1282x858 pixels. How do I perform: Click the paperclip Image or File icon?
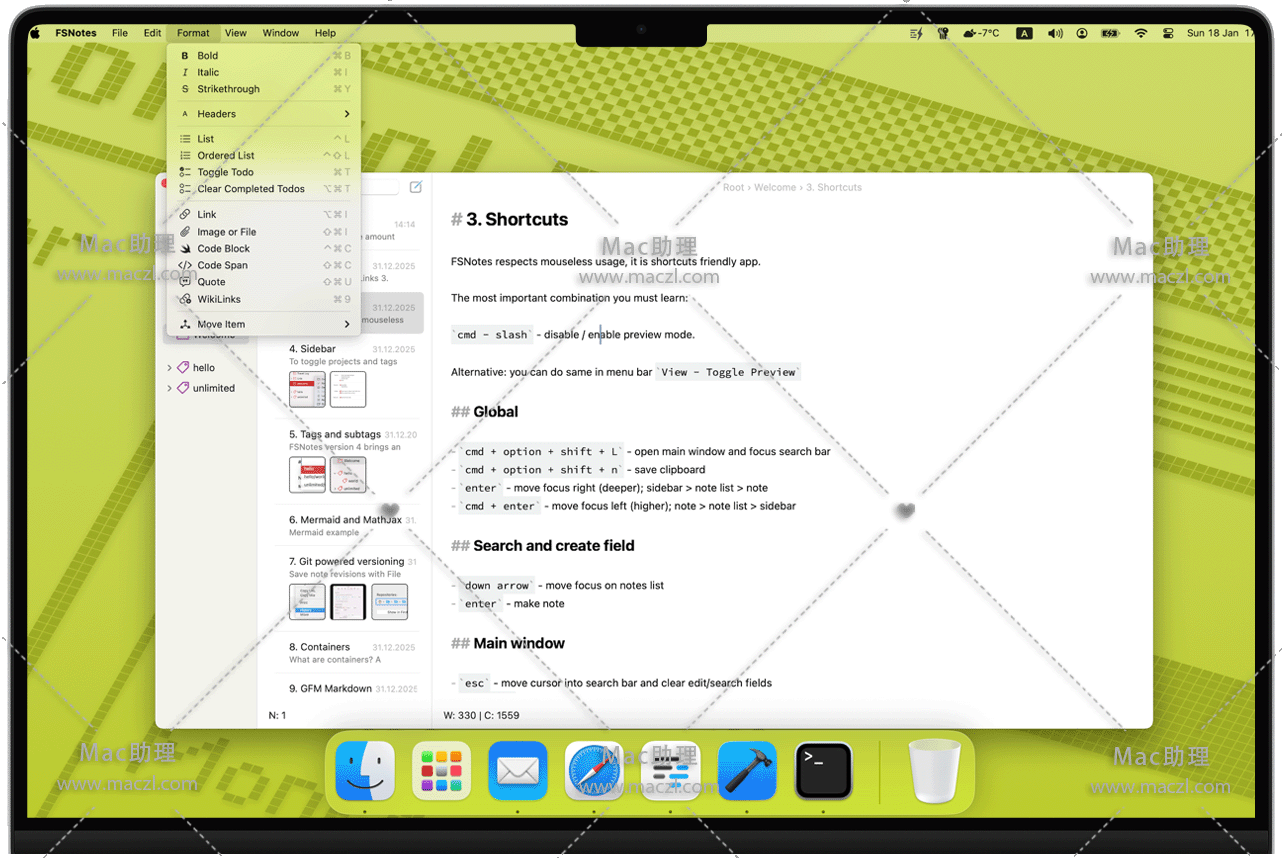185,232
